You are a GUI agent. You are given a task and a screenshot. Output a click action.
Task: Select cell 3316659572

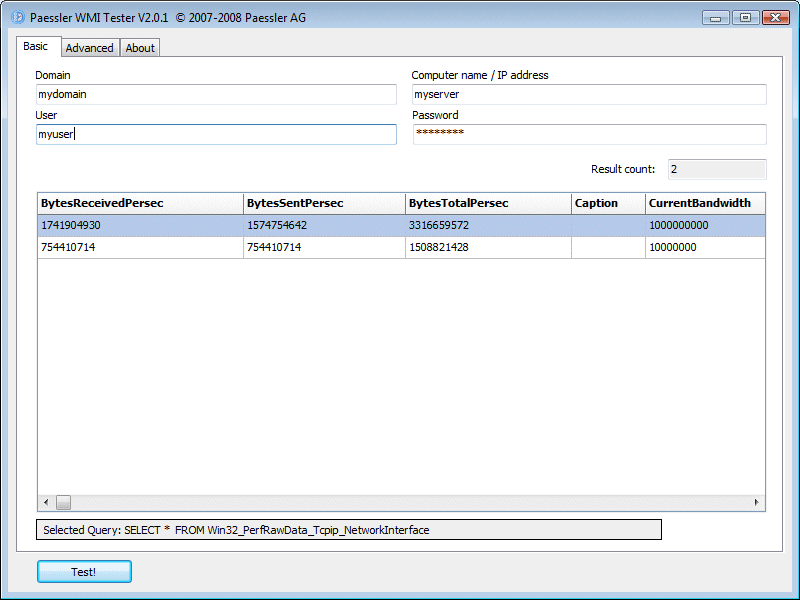coord(488,226)
